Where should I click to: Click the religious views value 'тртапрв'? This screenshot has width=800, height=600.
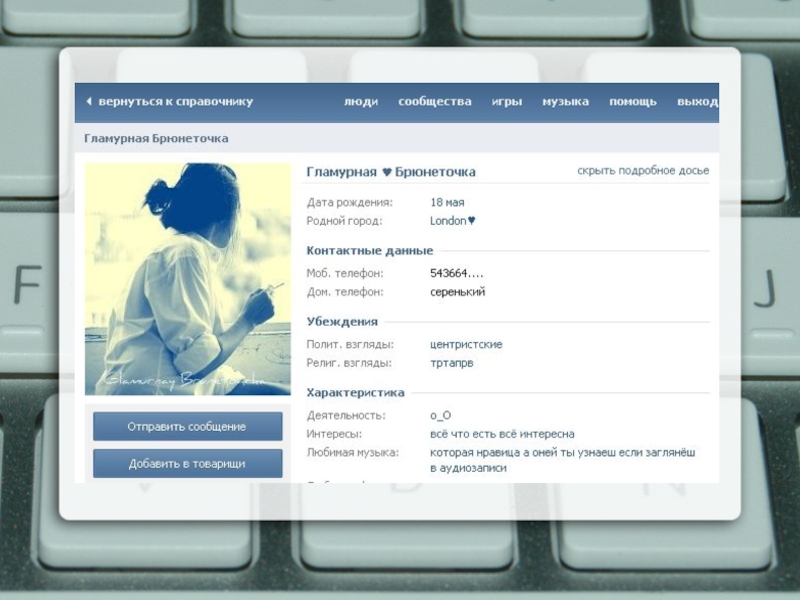[x=451, y=363]
